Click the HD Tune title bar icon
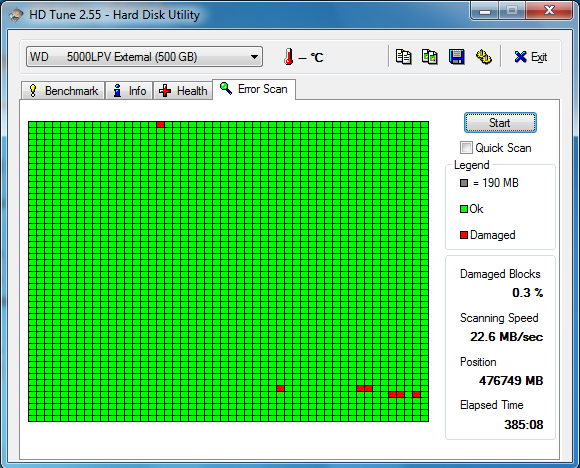The image size is (580, 468). (16, 15)
